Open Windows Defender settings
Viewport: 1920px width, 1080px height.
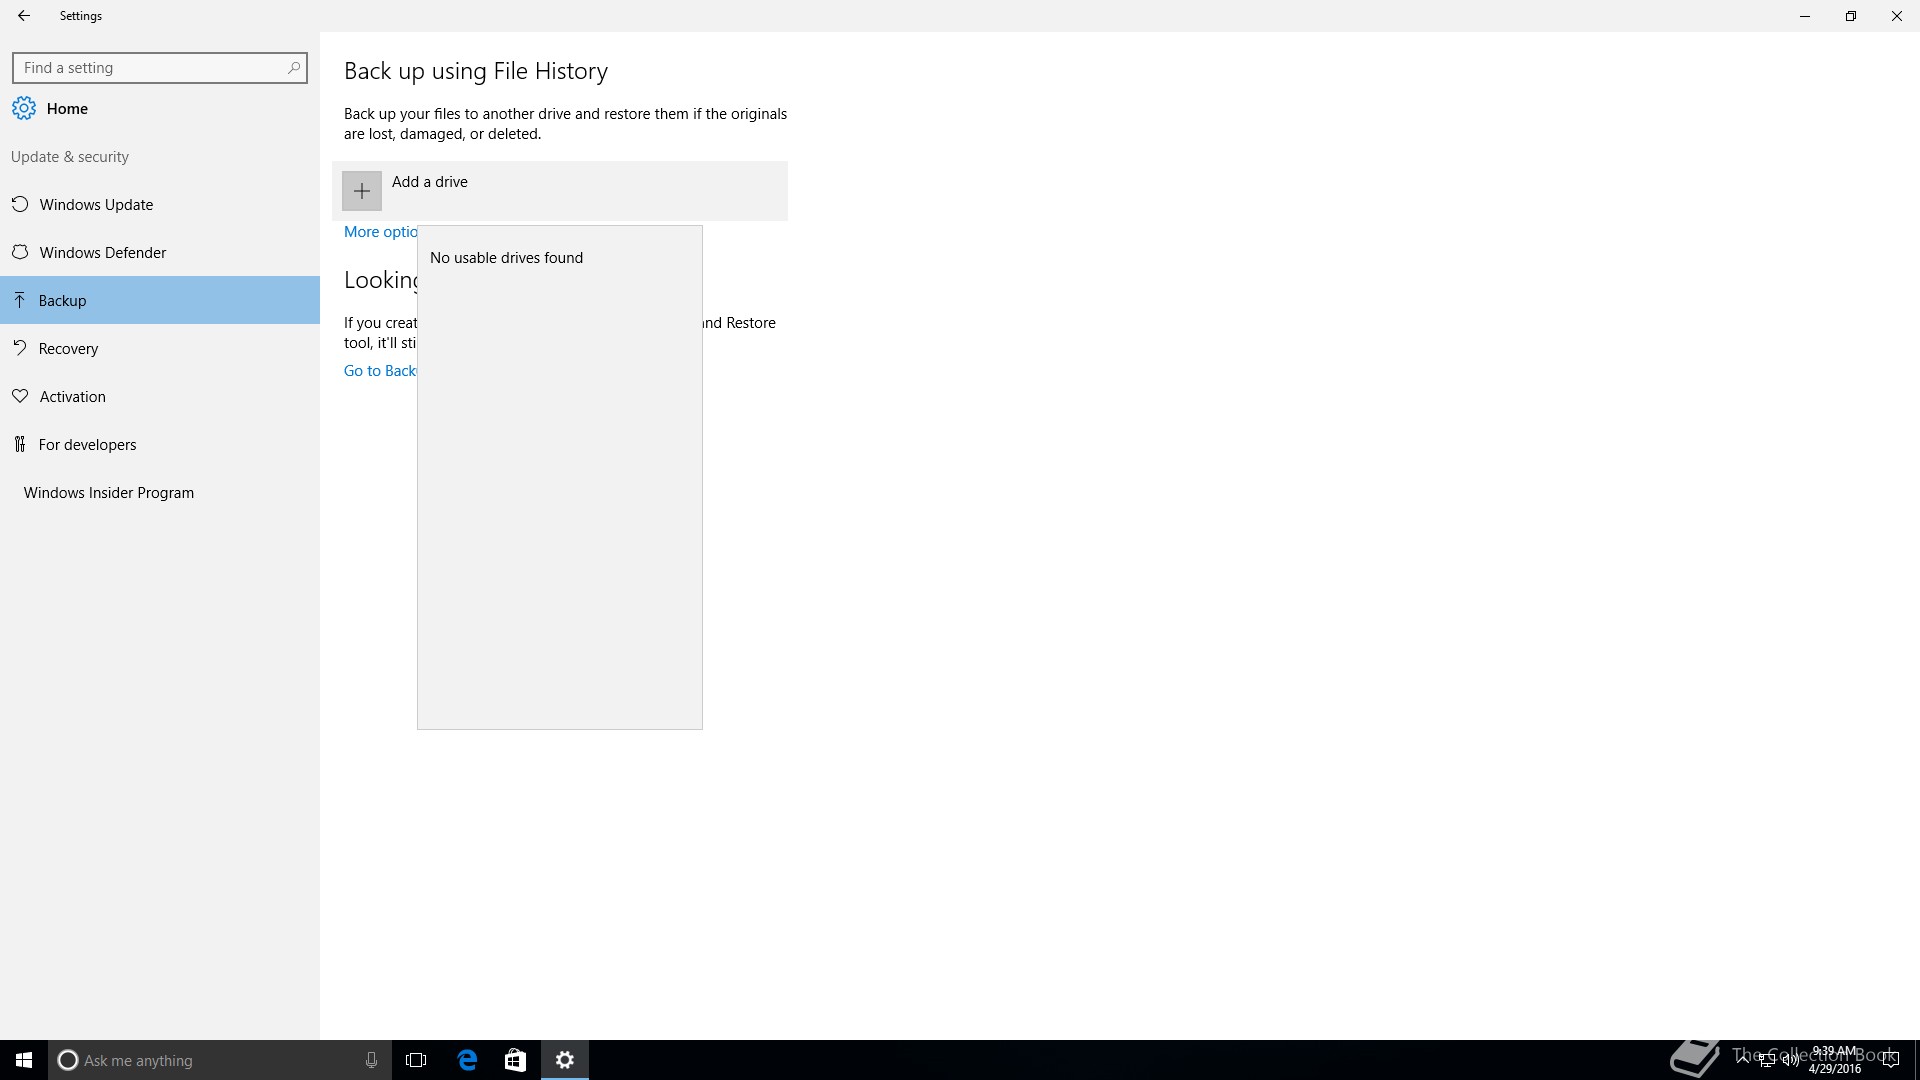click(x=160, y=252)
